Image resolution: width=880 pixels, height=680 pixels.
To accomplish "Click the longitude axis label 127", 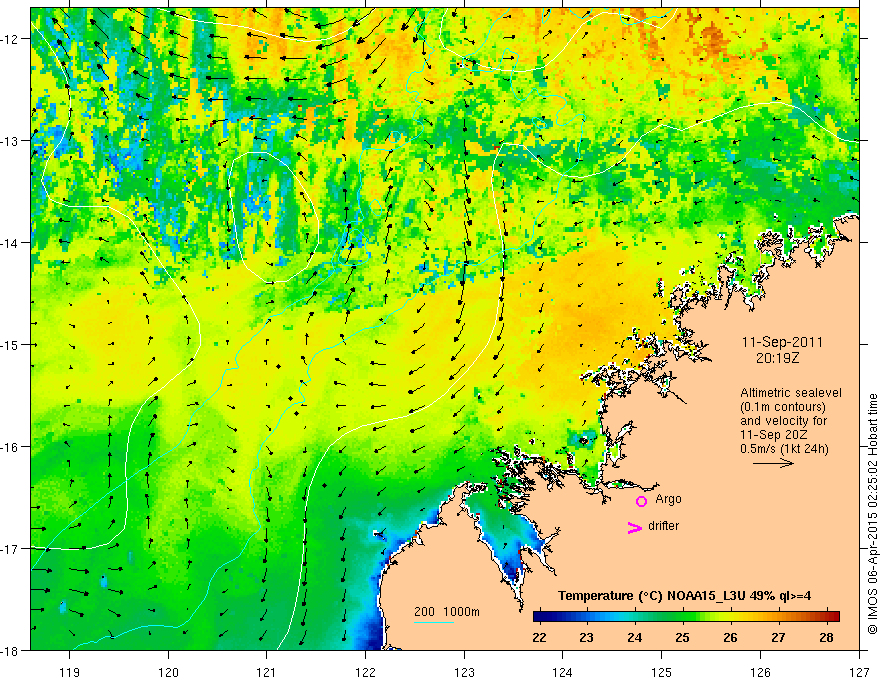I will point(859,672).
